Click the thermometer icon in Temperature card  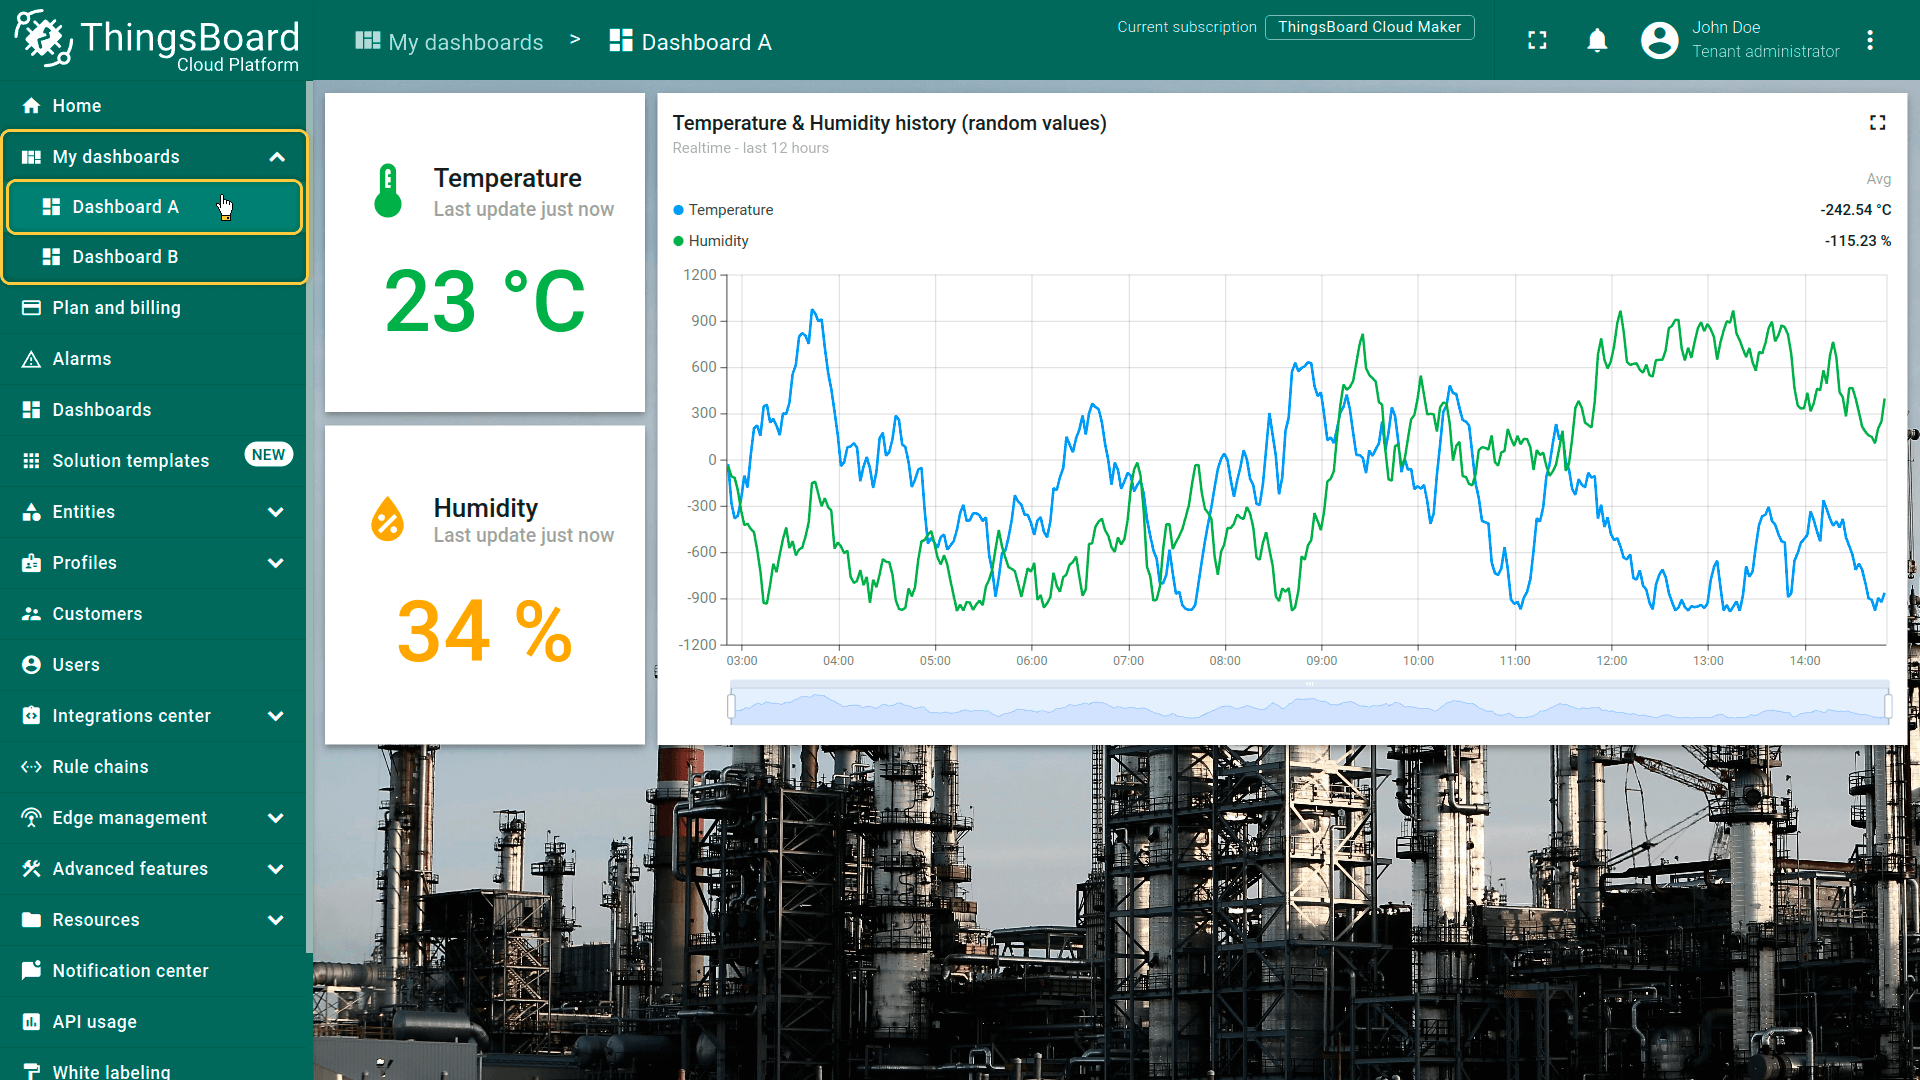(x=388, y=191)
